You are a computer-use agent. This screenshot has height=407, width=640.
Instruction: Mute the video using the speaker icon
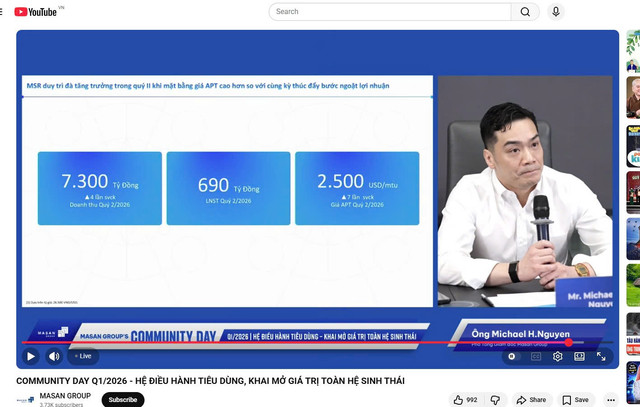(x=54, y=356)
